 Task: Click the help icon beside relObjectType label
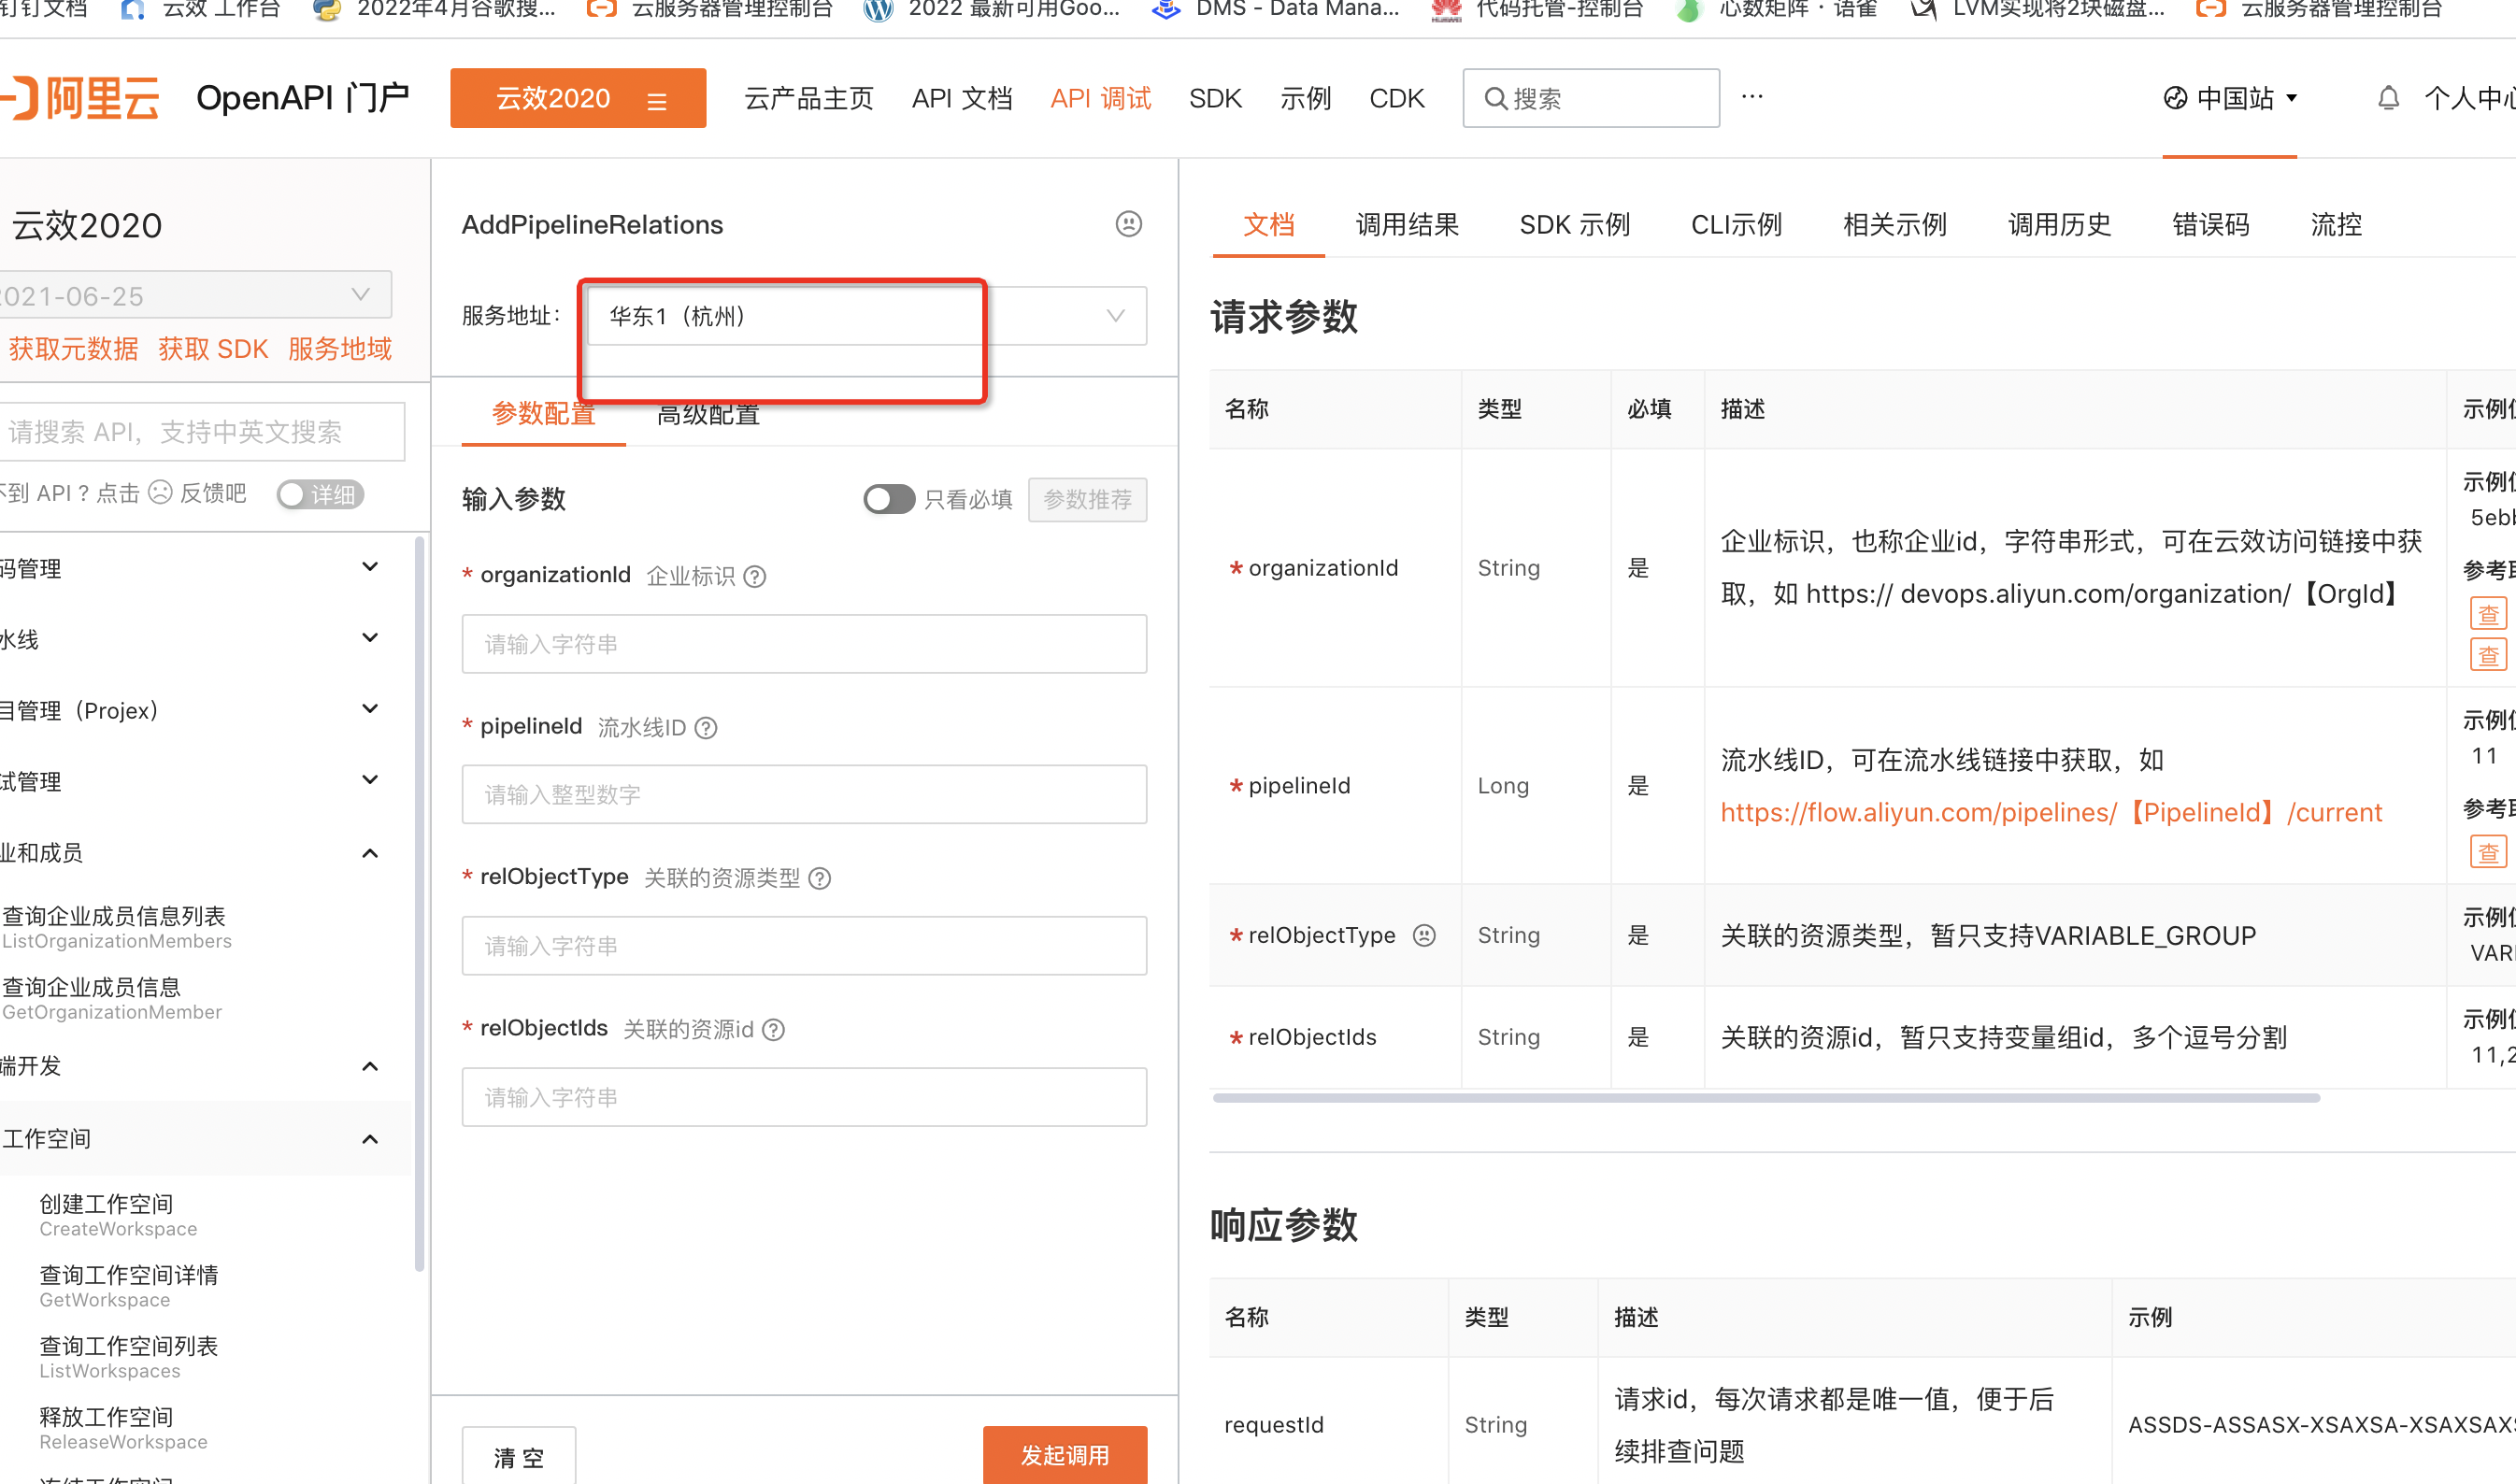[820, 879]
